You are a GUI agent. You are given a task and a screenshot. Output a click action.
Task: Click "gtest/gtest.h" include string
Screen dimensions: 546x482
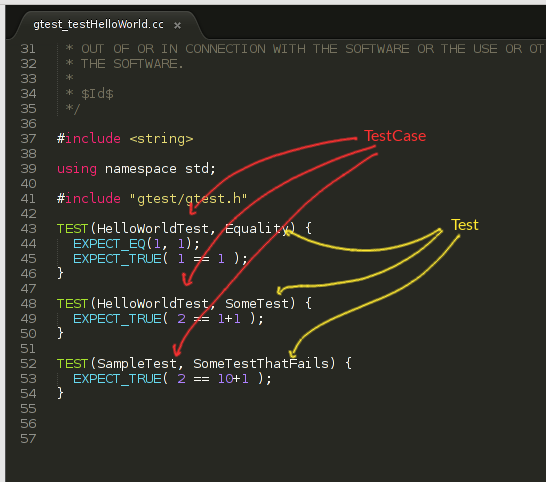(x=188, y=199)
